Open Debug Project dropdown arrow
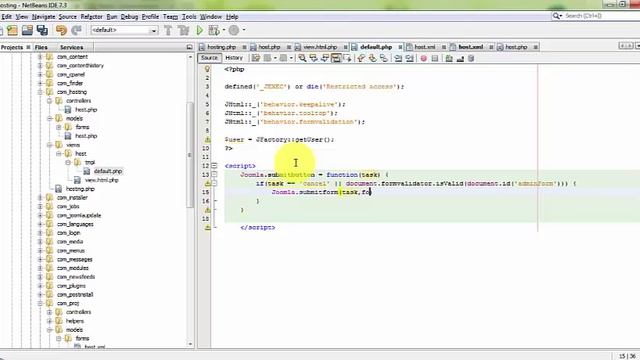The width and height of the screenshot is (640, 360). point(224,30)
